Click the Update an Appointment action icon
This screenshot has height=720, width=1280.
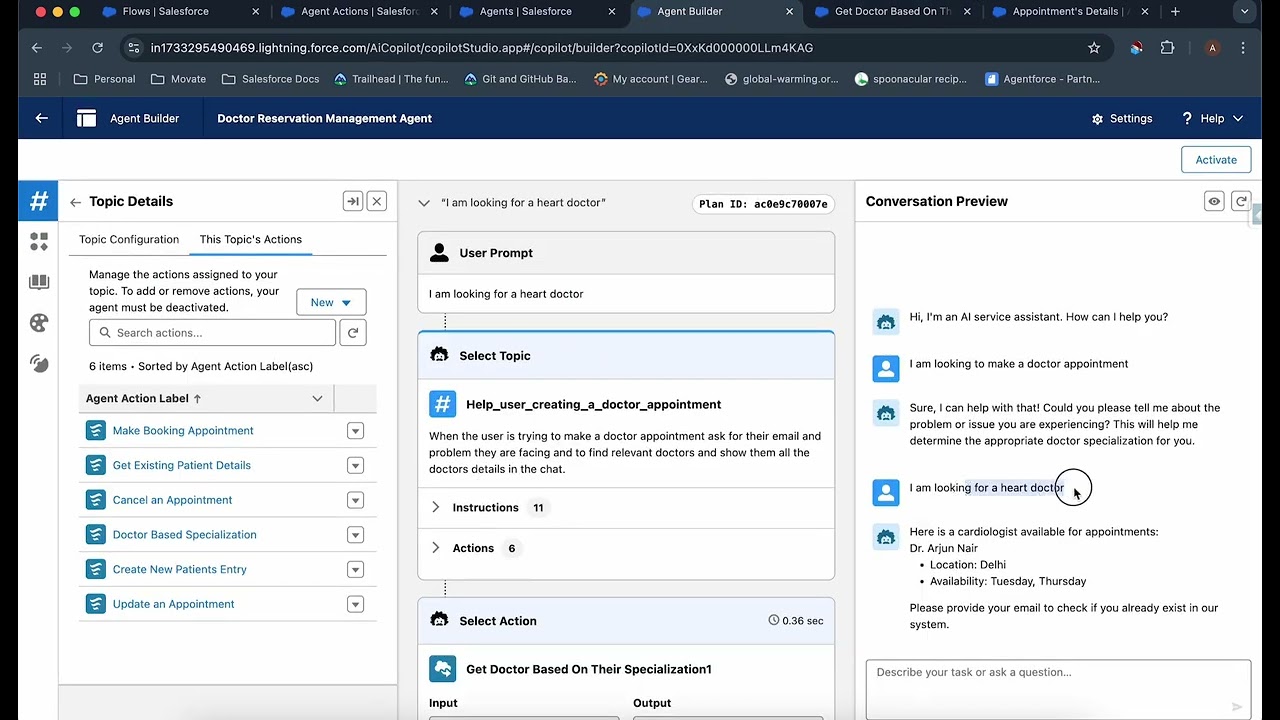tap(96, 604)
